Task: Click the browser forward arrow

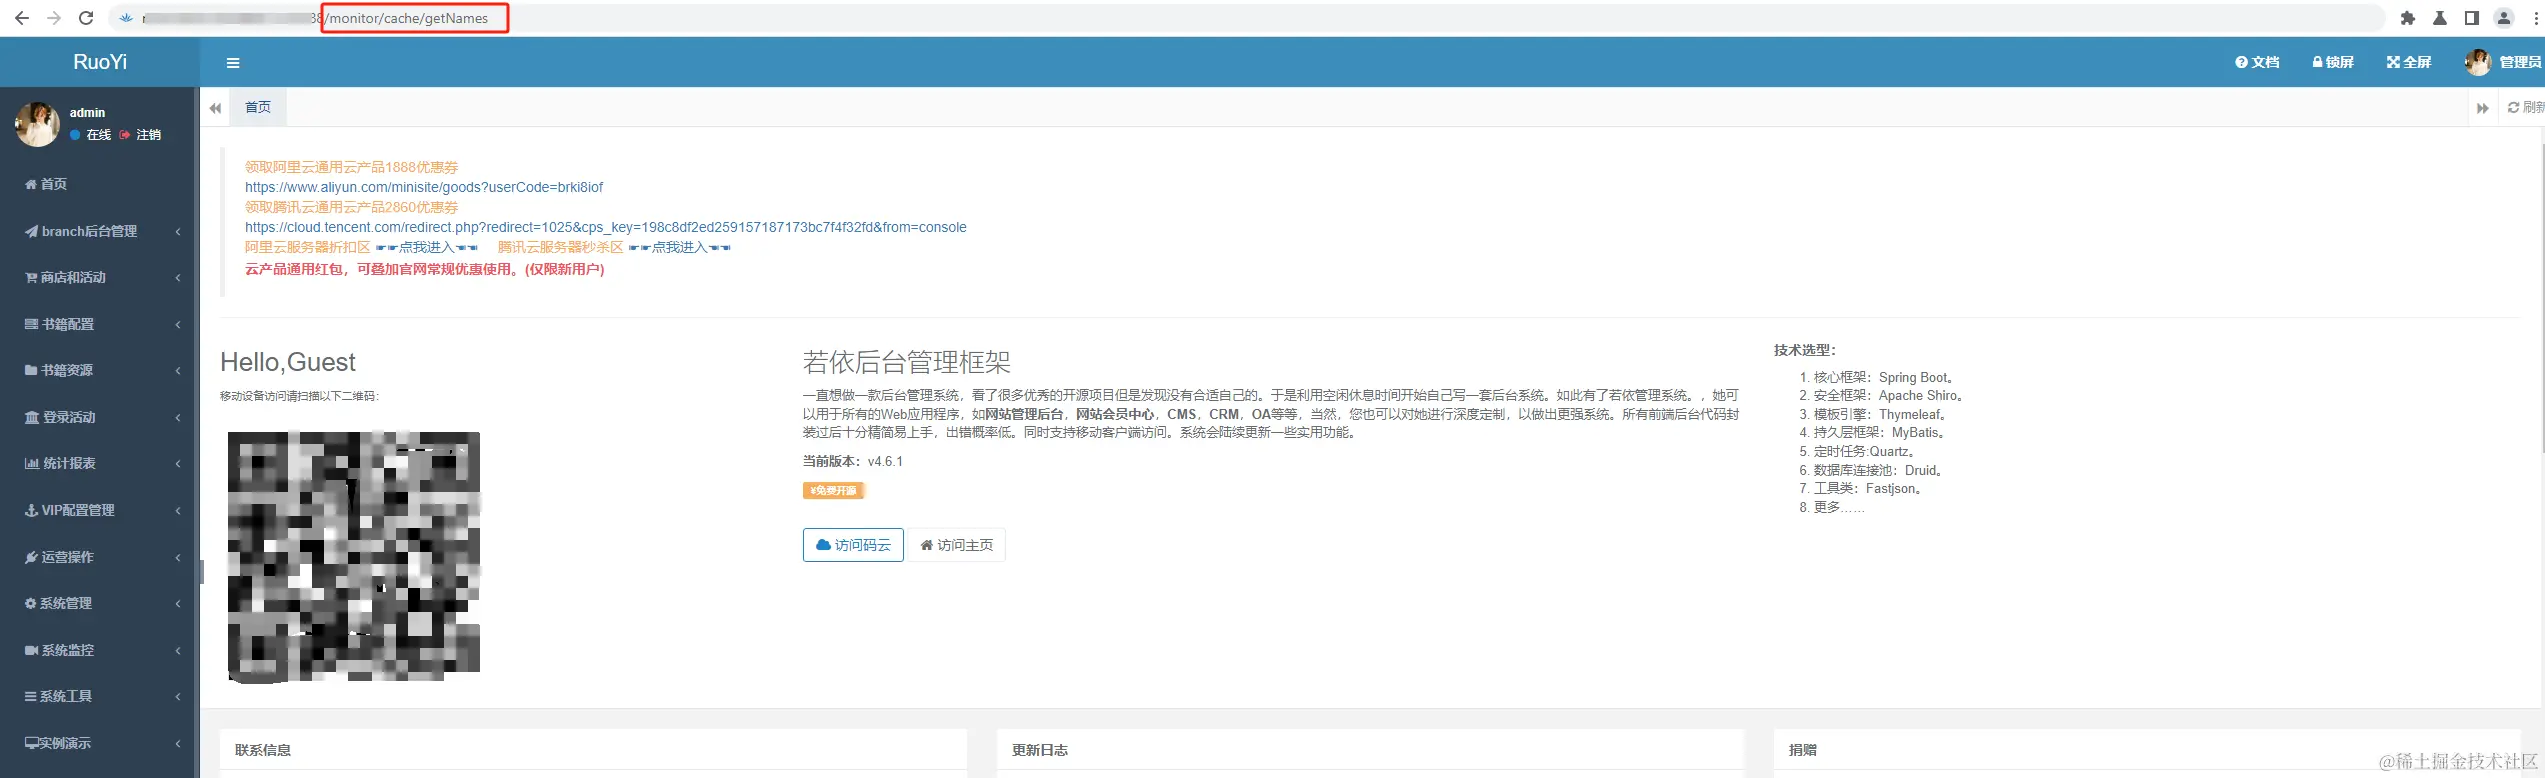Action: [54, 18]
